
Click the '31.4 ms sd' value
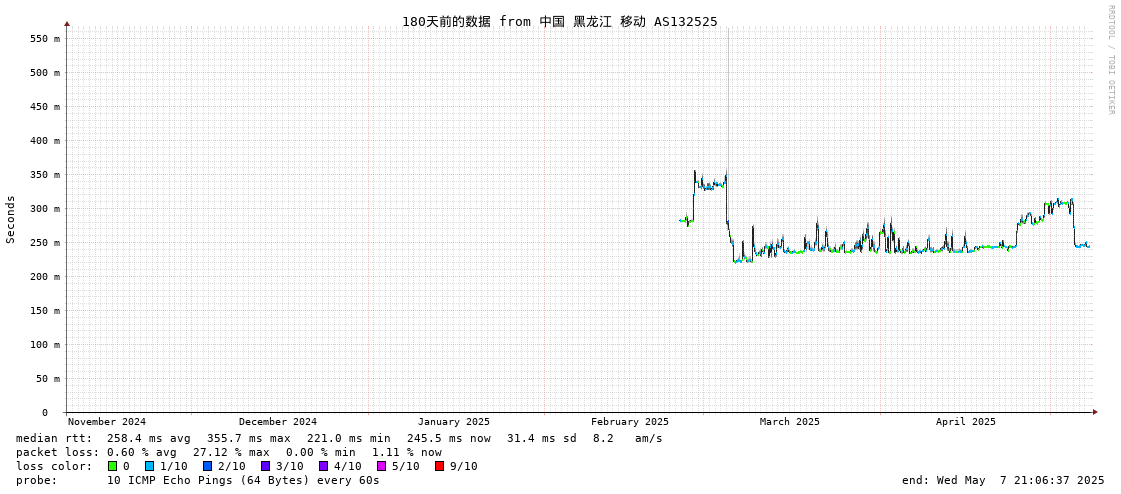[x=543, y=438]
